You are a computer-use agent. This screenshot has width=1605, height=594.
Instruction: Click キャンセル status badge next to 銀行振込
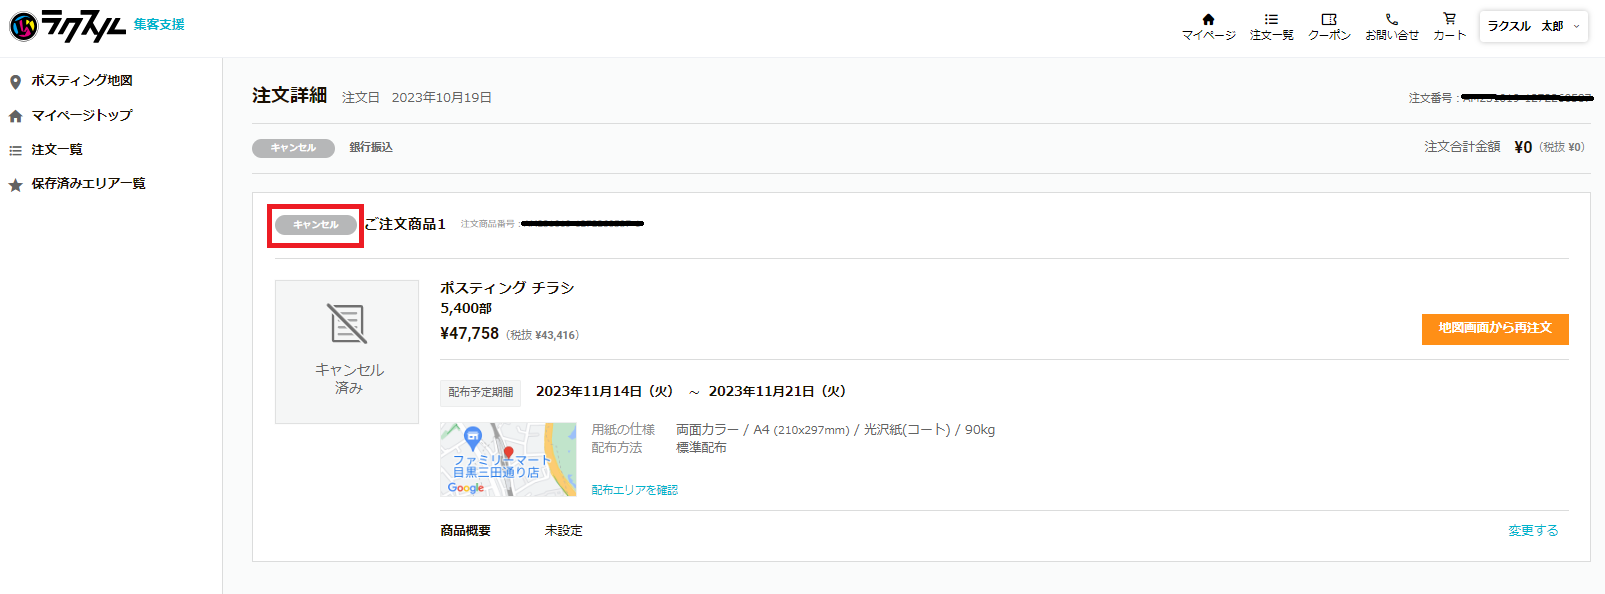tap(293, 148)
